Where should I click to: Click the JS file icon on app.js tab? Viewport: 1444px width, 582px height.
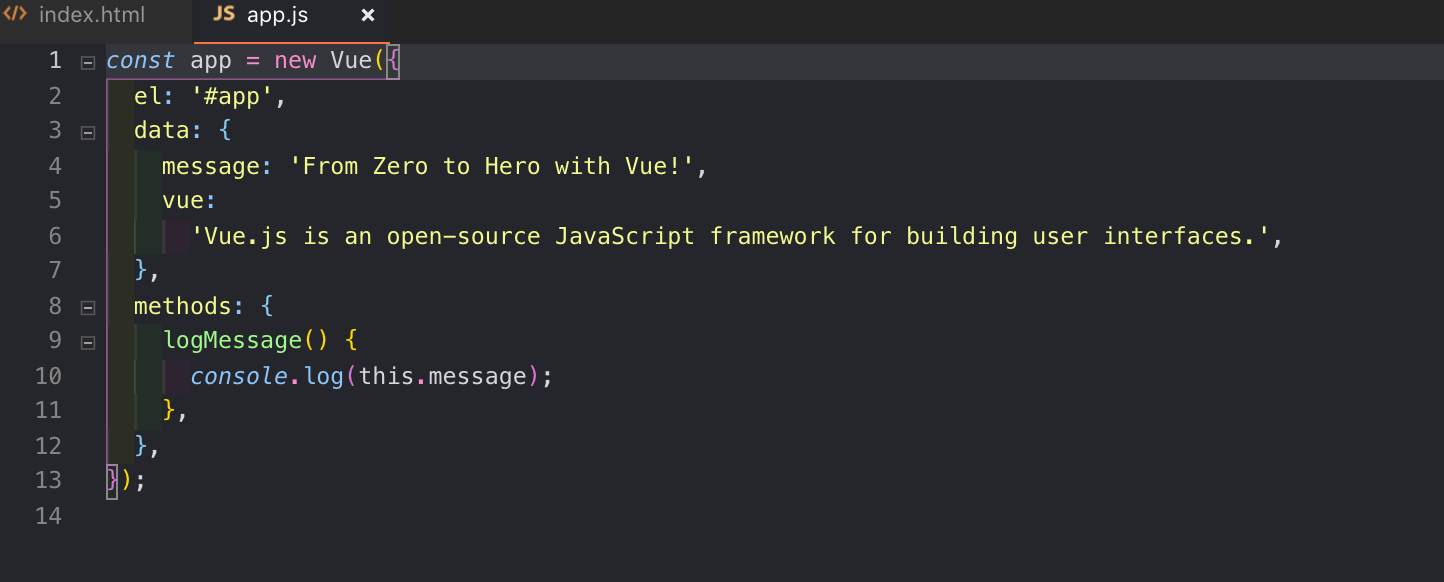(x=224, y=14)
